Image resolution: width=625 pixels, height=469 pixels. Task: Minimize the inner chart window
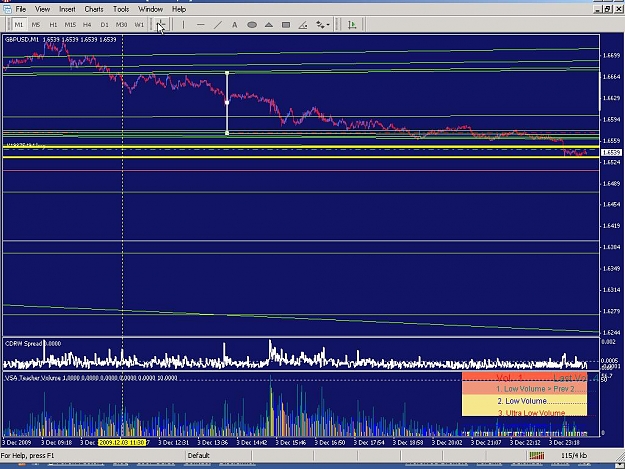pos(597,9)
